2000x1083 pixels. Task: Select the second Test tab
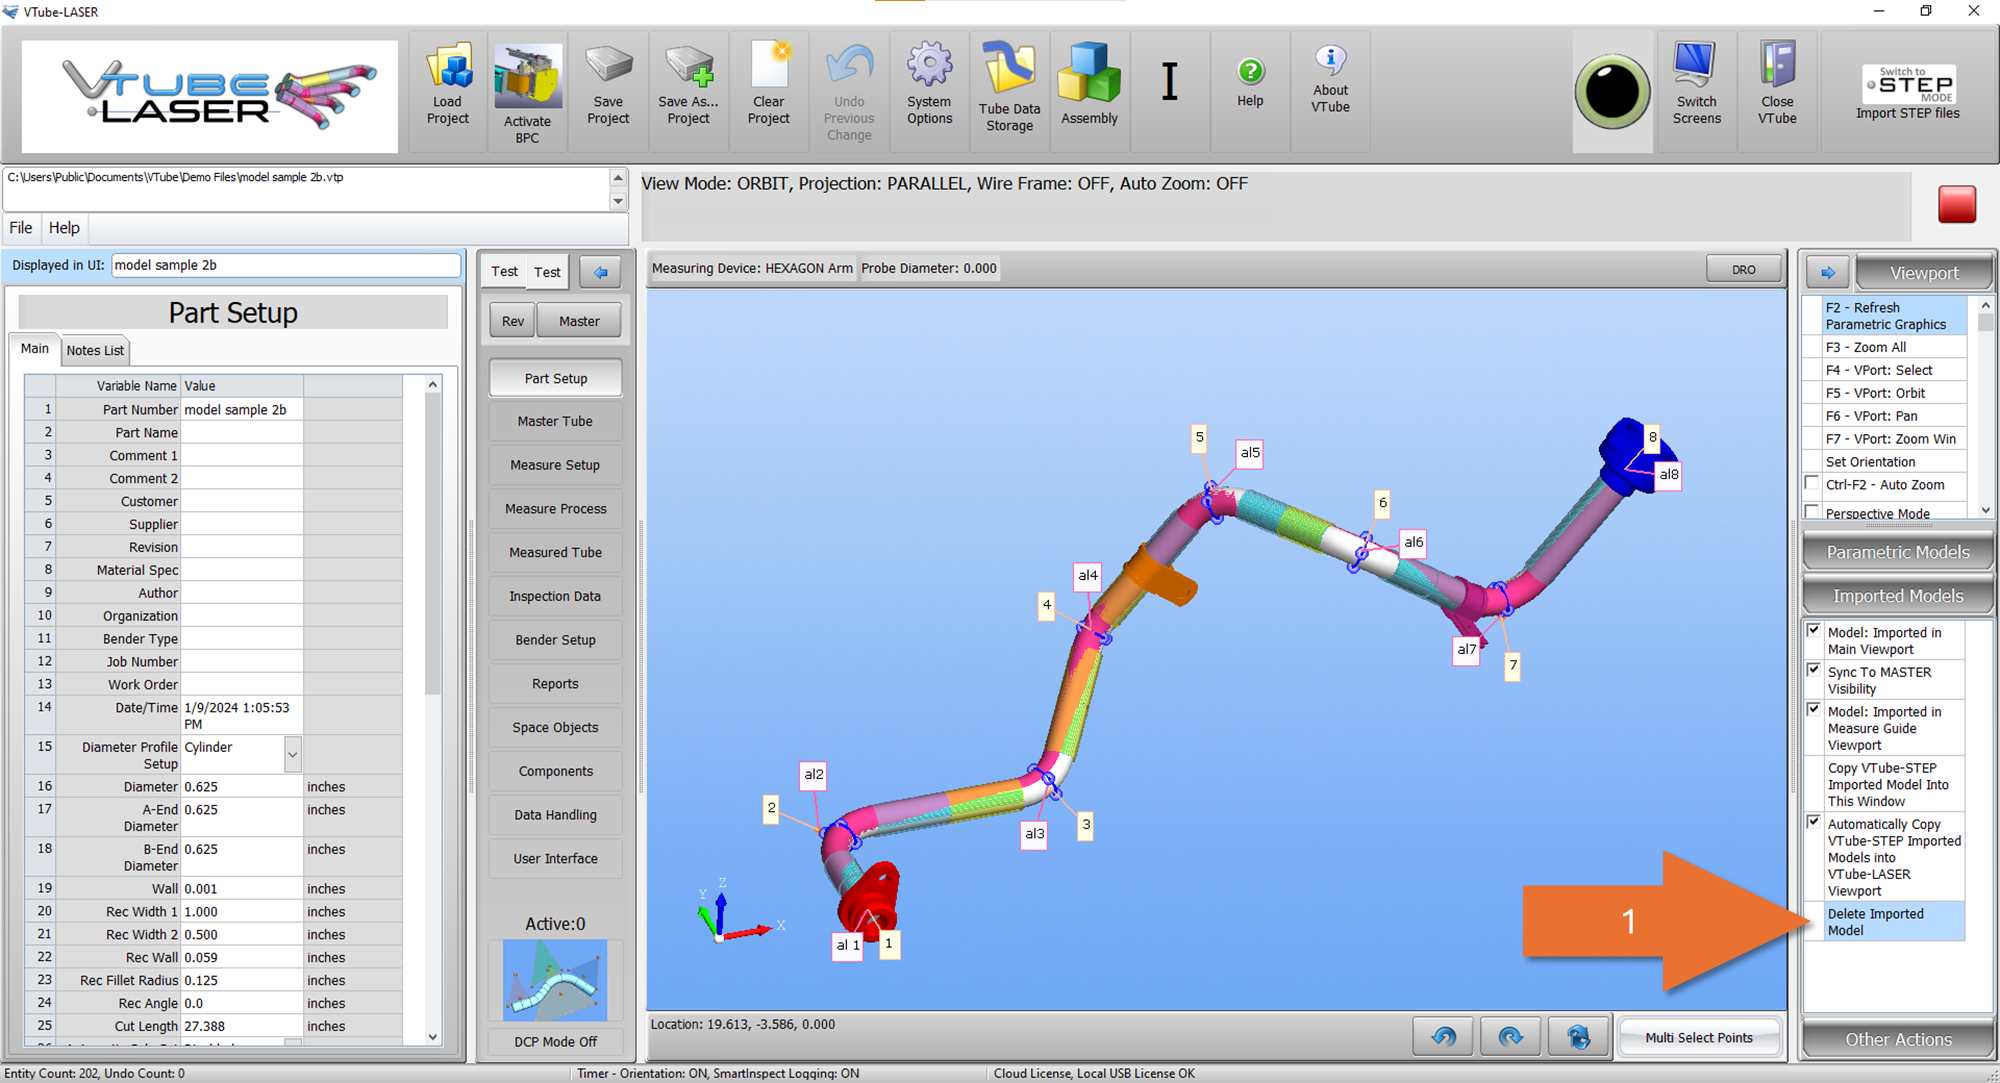click(547, 272)
